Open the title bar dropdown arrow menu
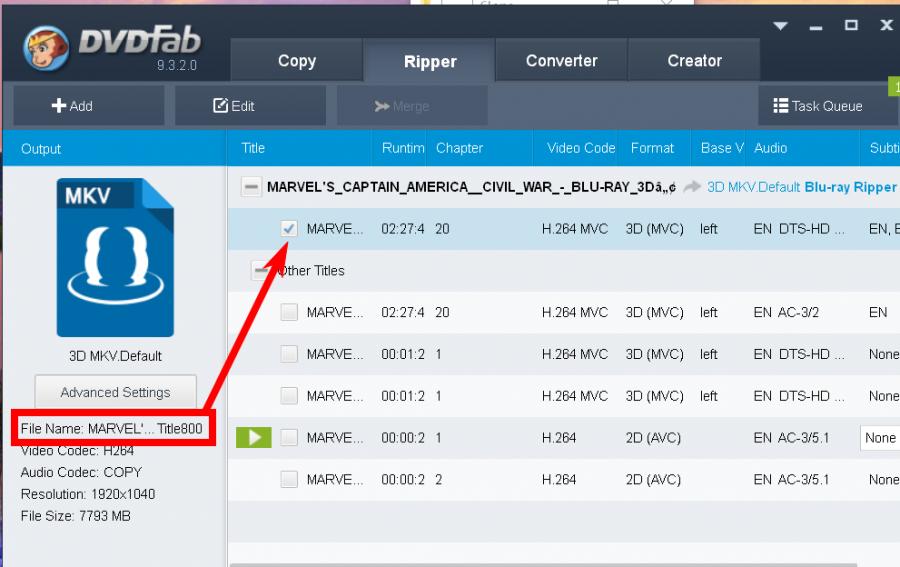Image resolution: width=900 pixels, height=567 pixels. 780,26
